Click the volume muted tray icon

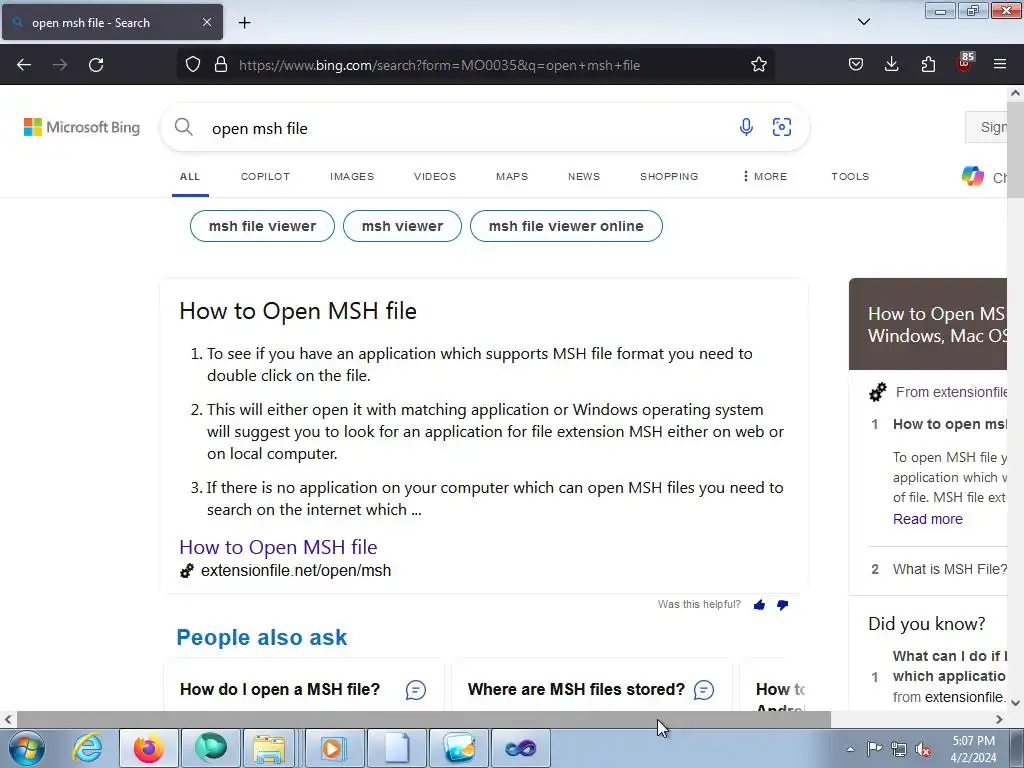[923, 750]
